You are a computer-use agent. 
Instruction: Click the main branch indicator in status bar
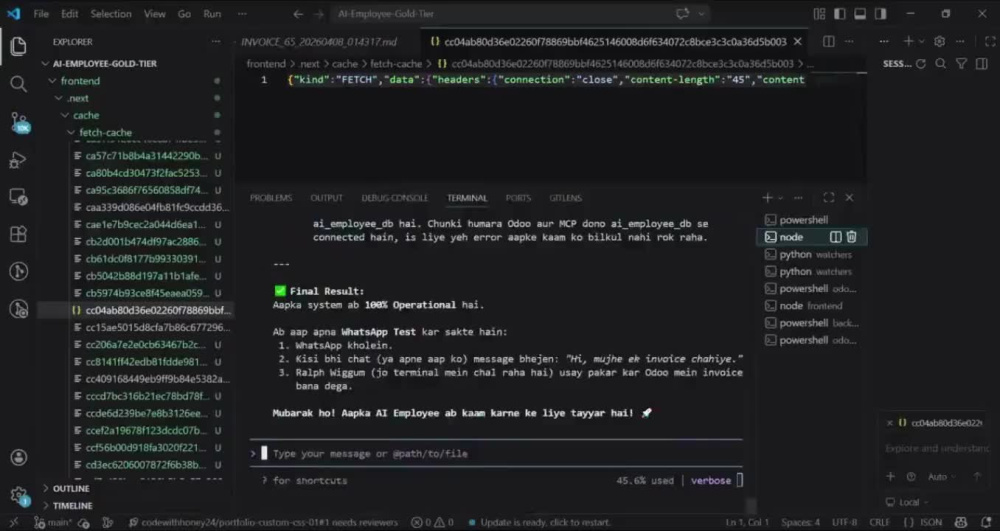54,522
